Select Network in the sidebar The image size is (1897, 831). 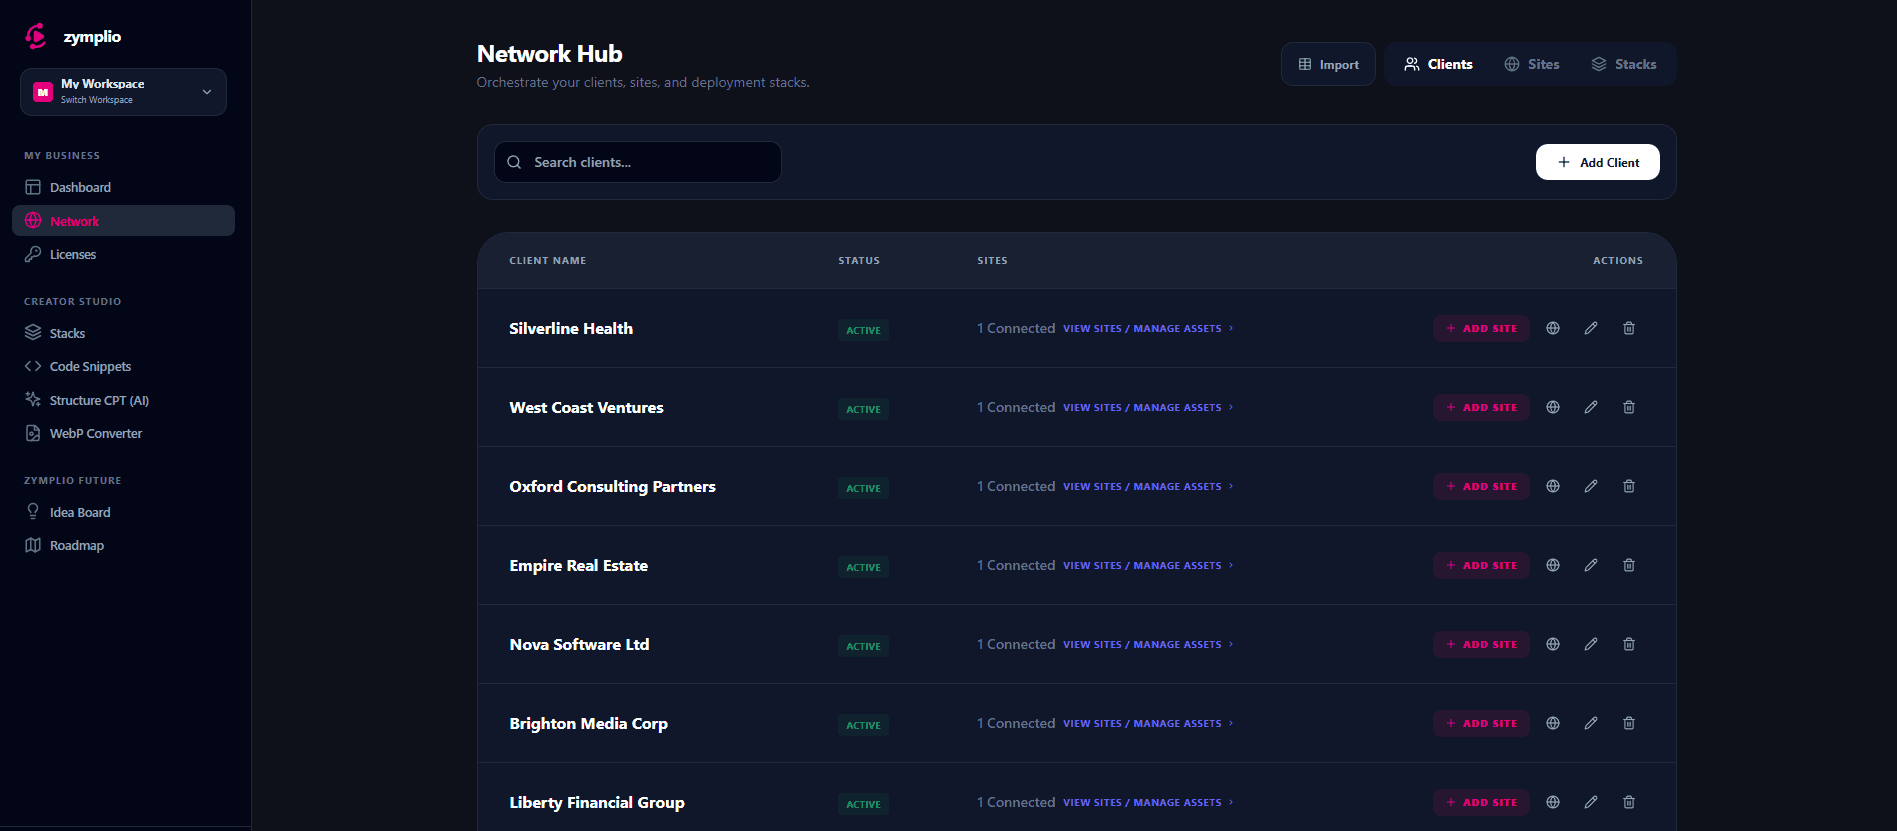(123, 221)
